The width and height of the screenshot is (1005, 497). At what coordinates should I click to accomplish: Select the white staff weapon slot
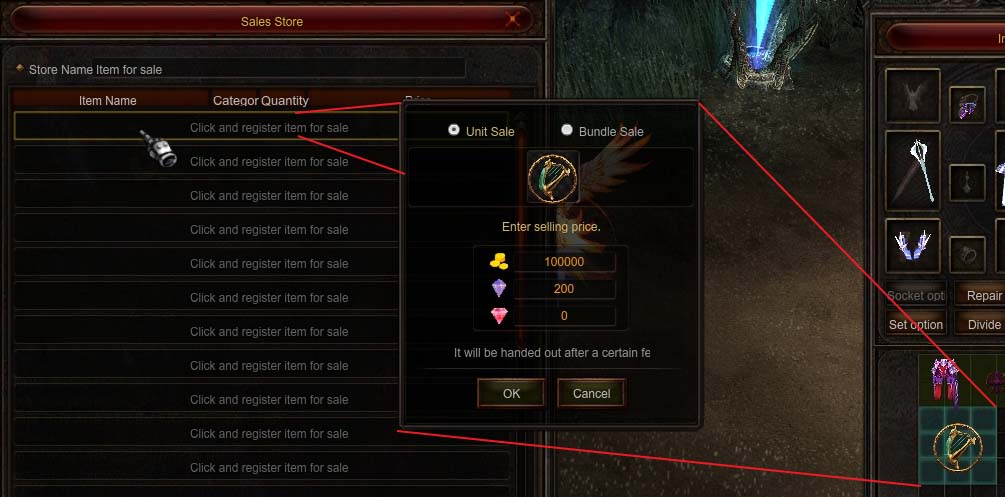pyautogui.click(x=913, y=171)
